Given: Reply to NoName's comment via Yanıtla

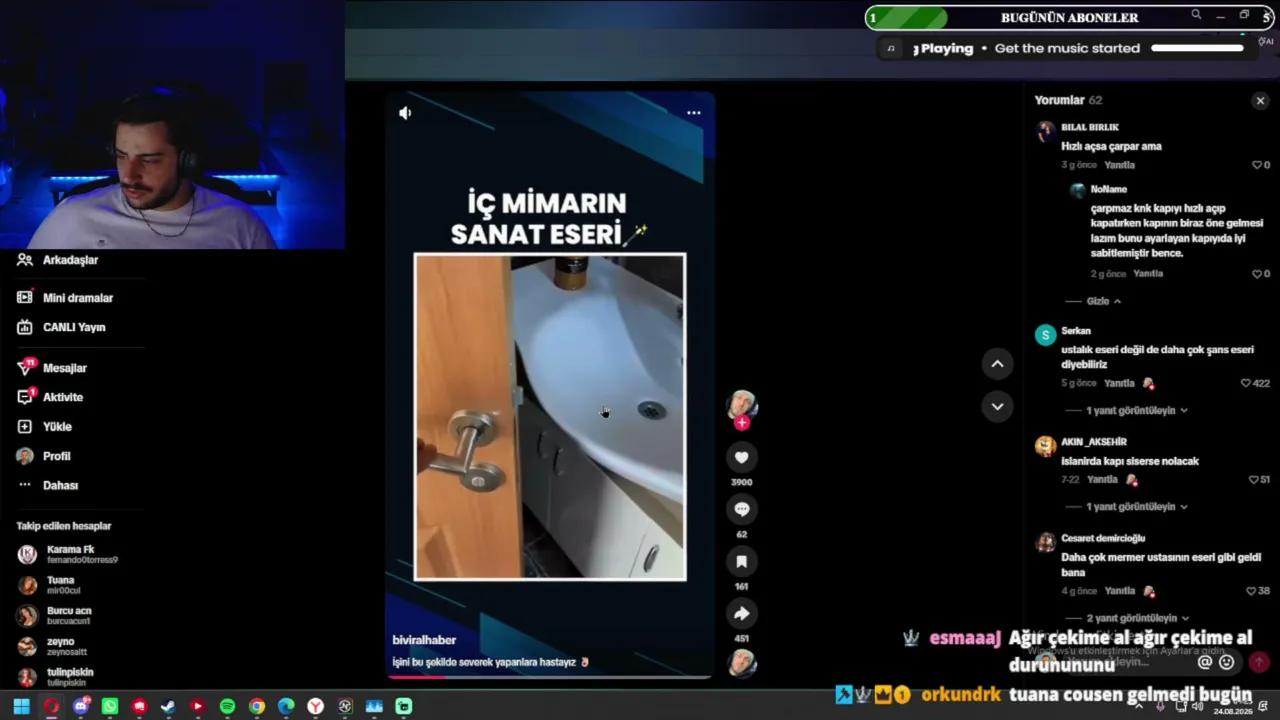Looking at the screenshot, I should [x=1148, y=274].
